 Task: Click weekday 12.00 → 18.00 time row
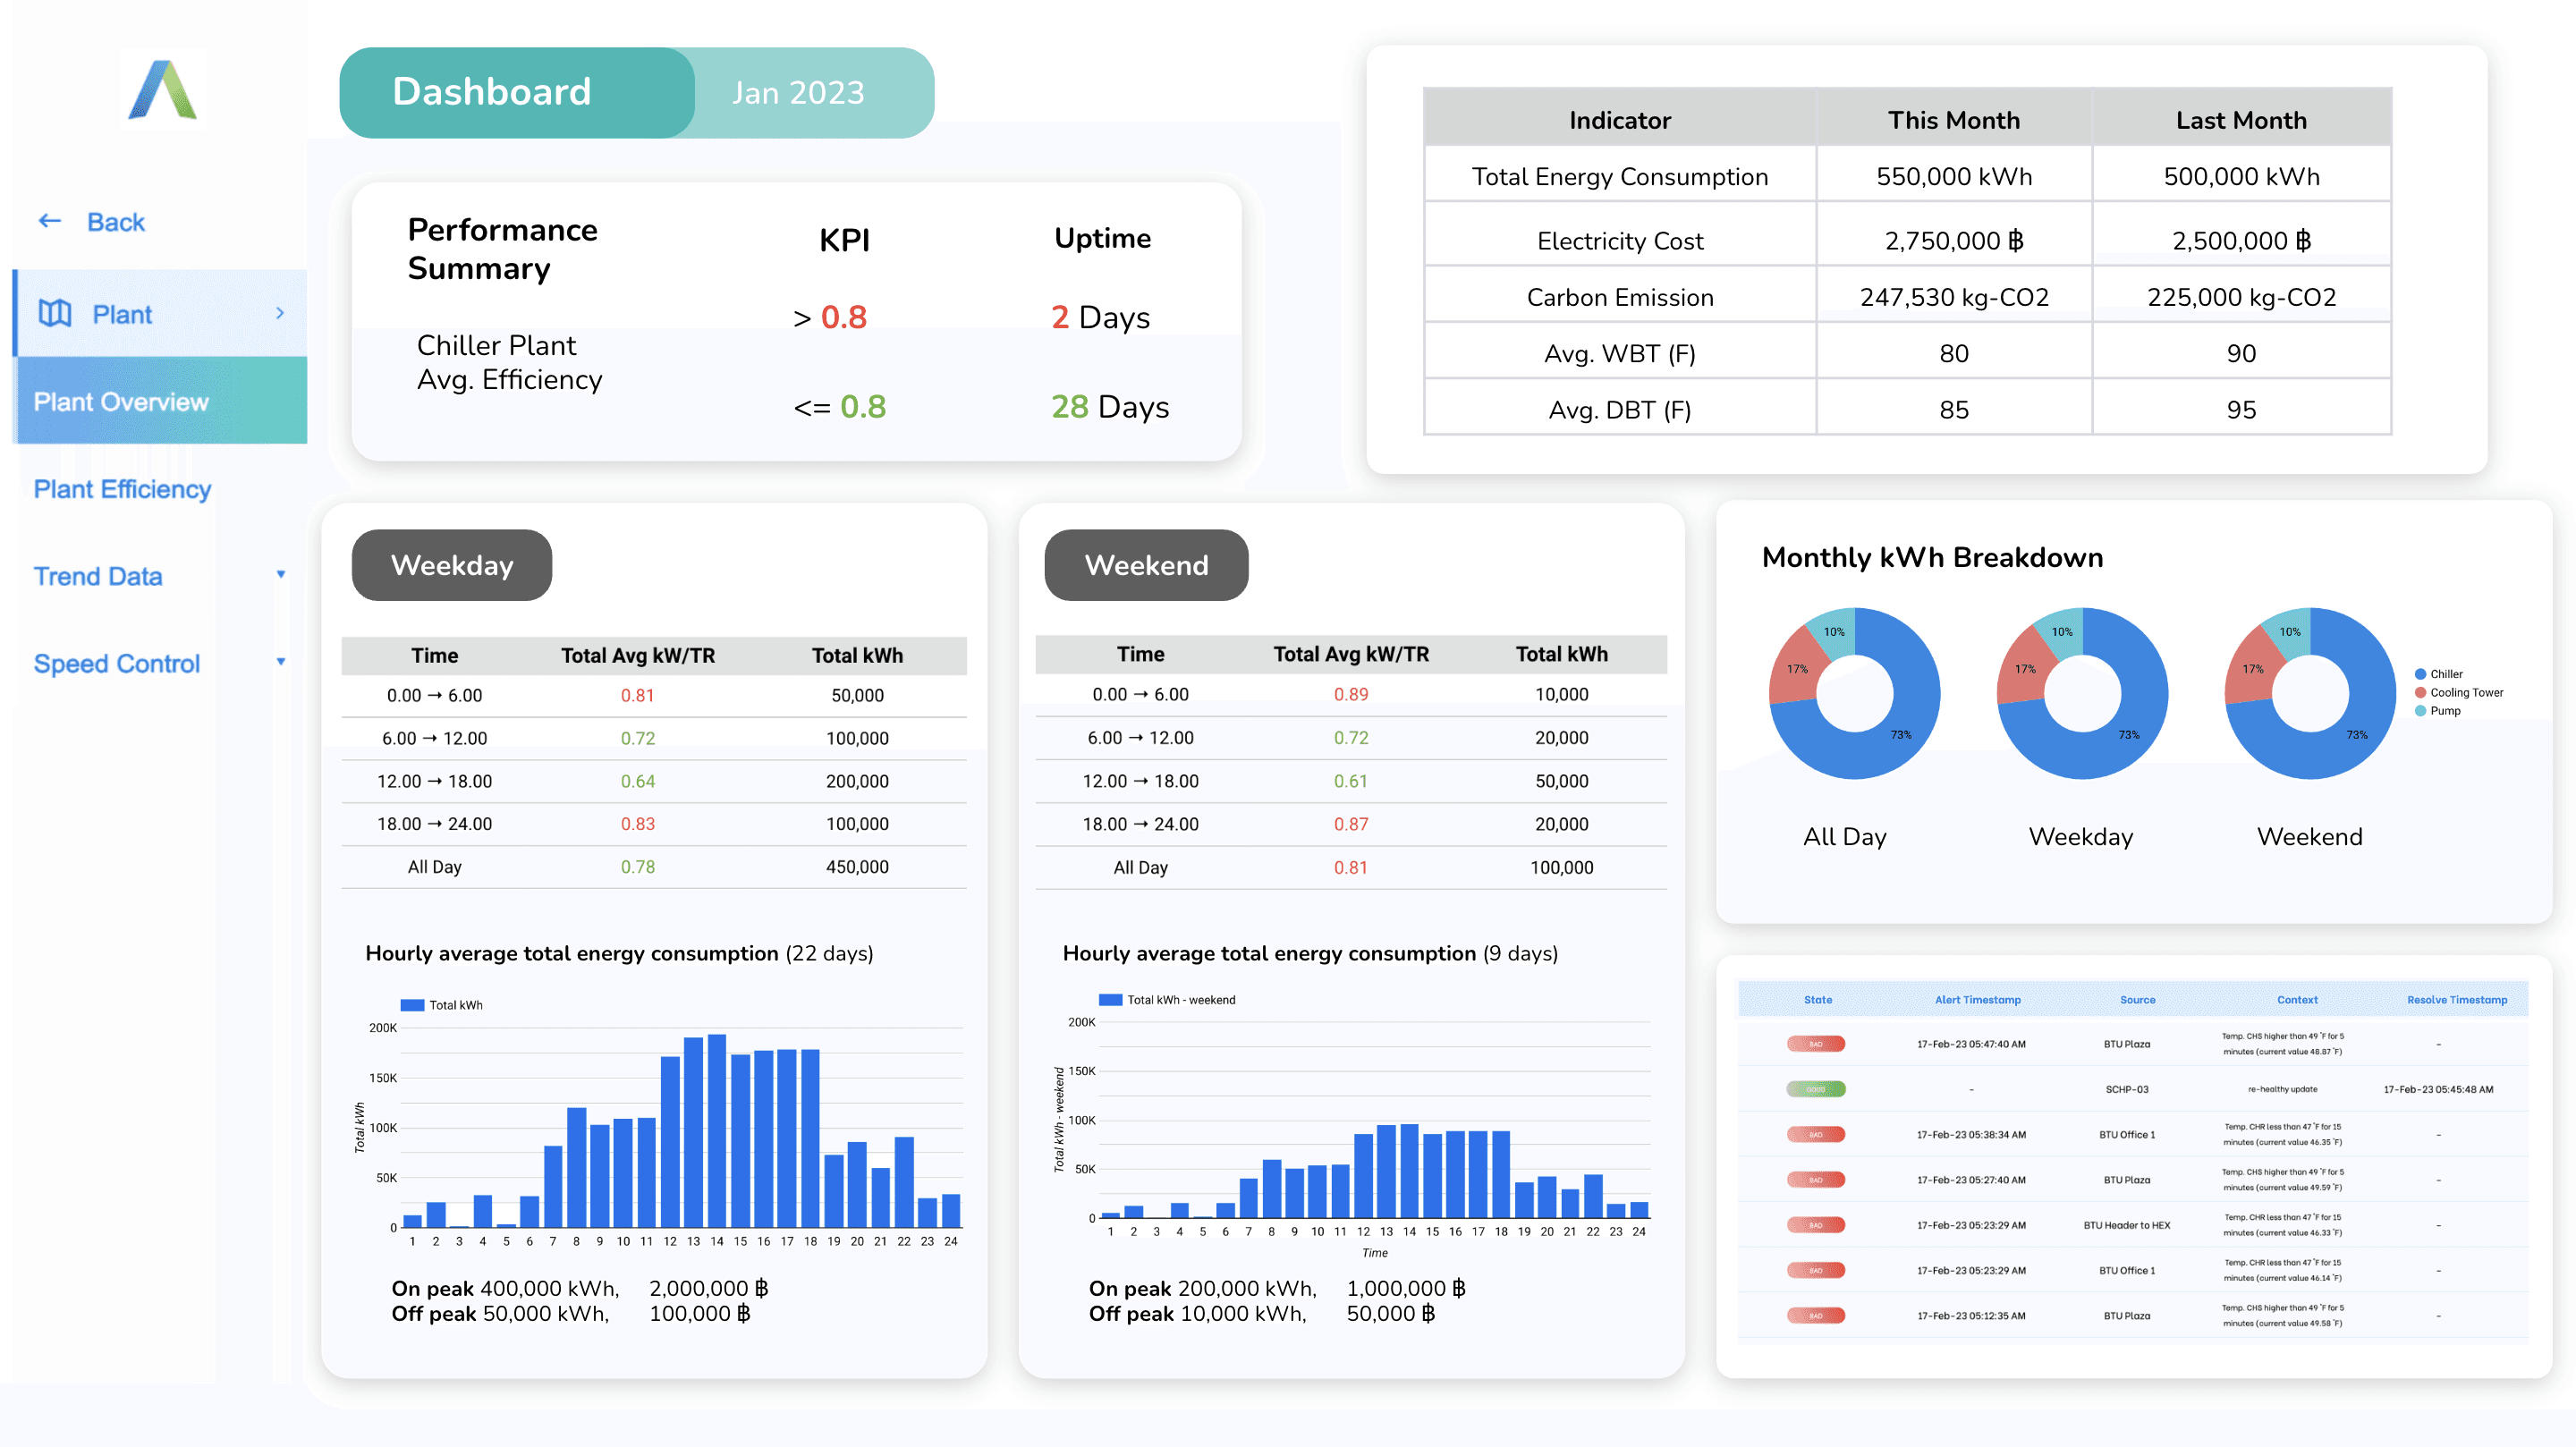point(654,782)
